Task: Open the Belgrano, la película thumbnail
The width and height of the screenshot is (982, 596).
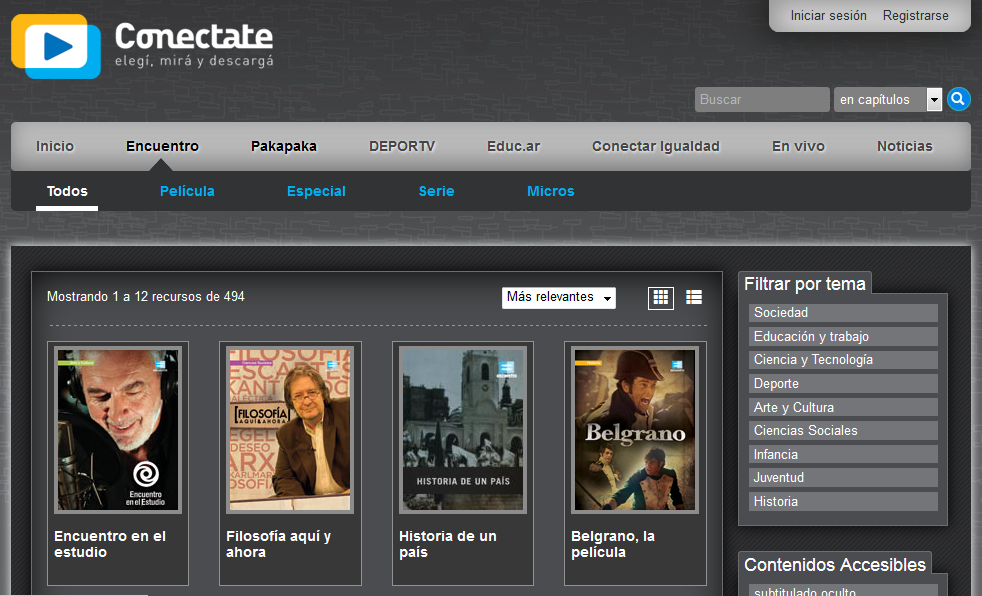Action: tap(634, 428)
